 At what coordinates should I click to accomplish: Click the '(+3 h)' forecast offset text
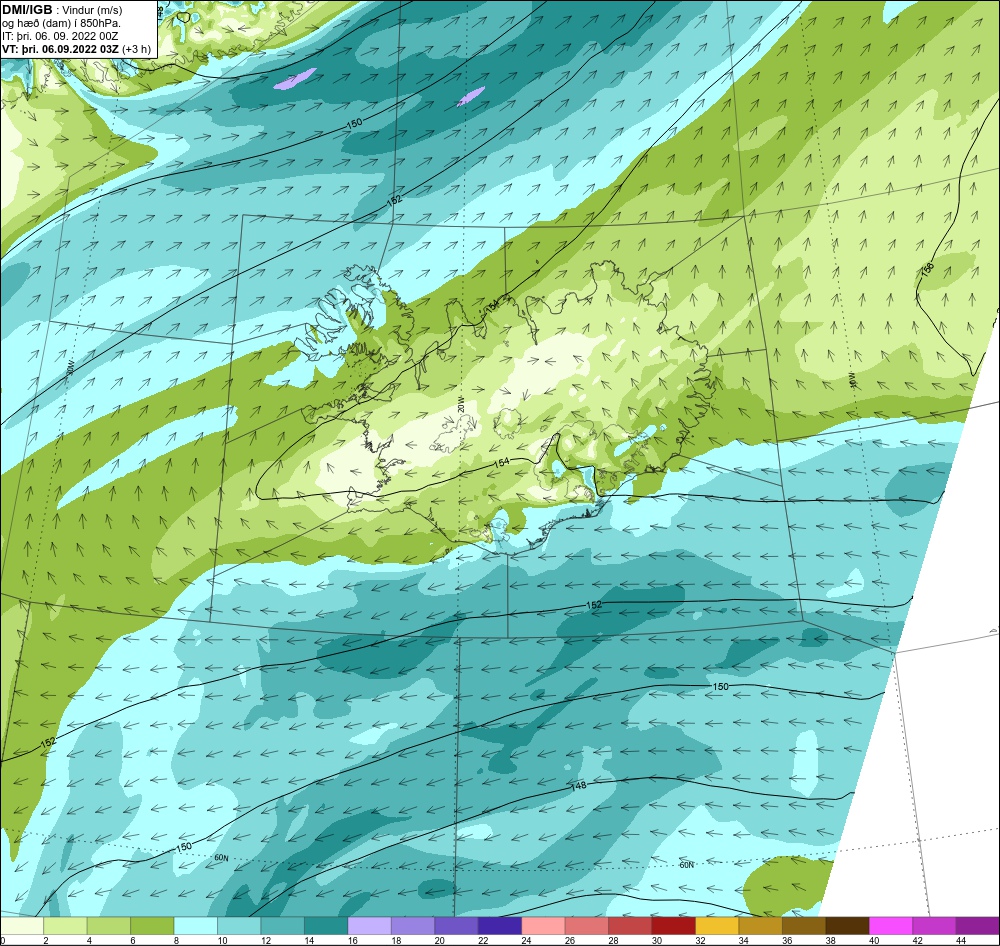click(x=137, y=49)
